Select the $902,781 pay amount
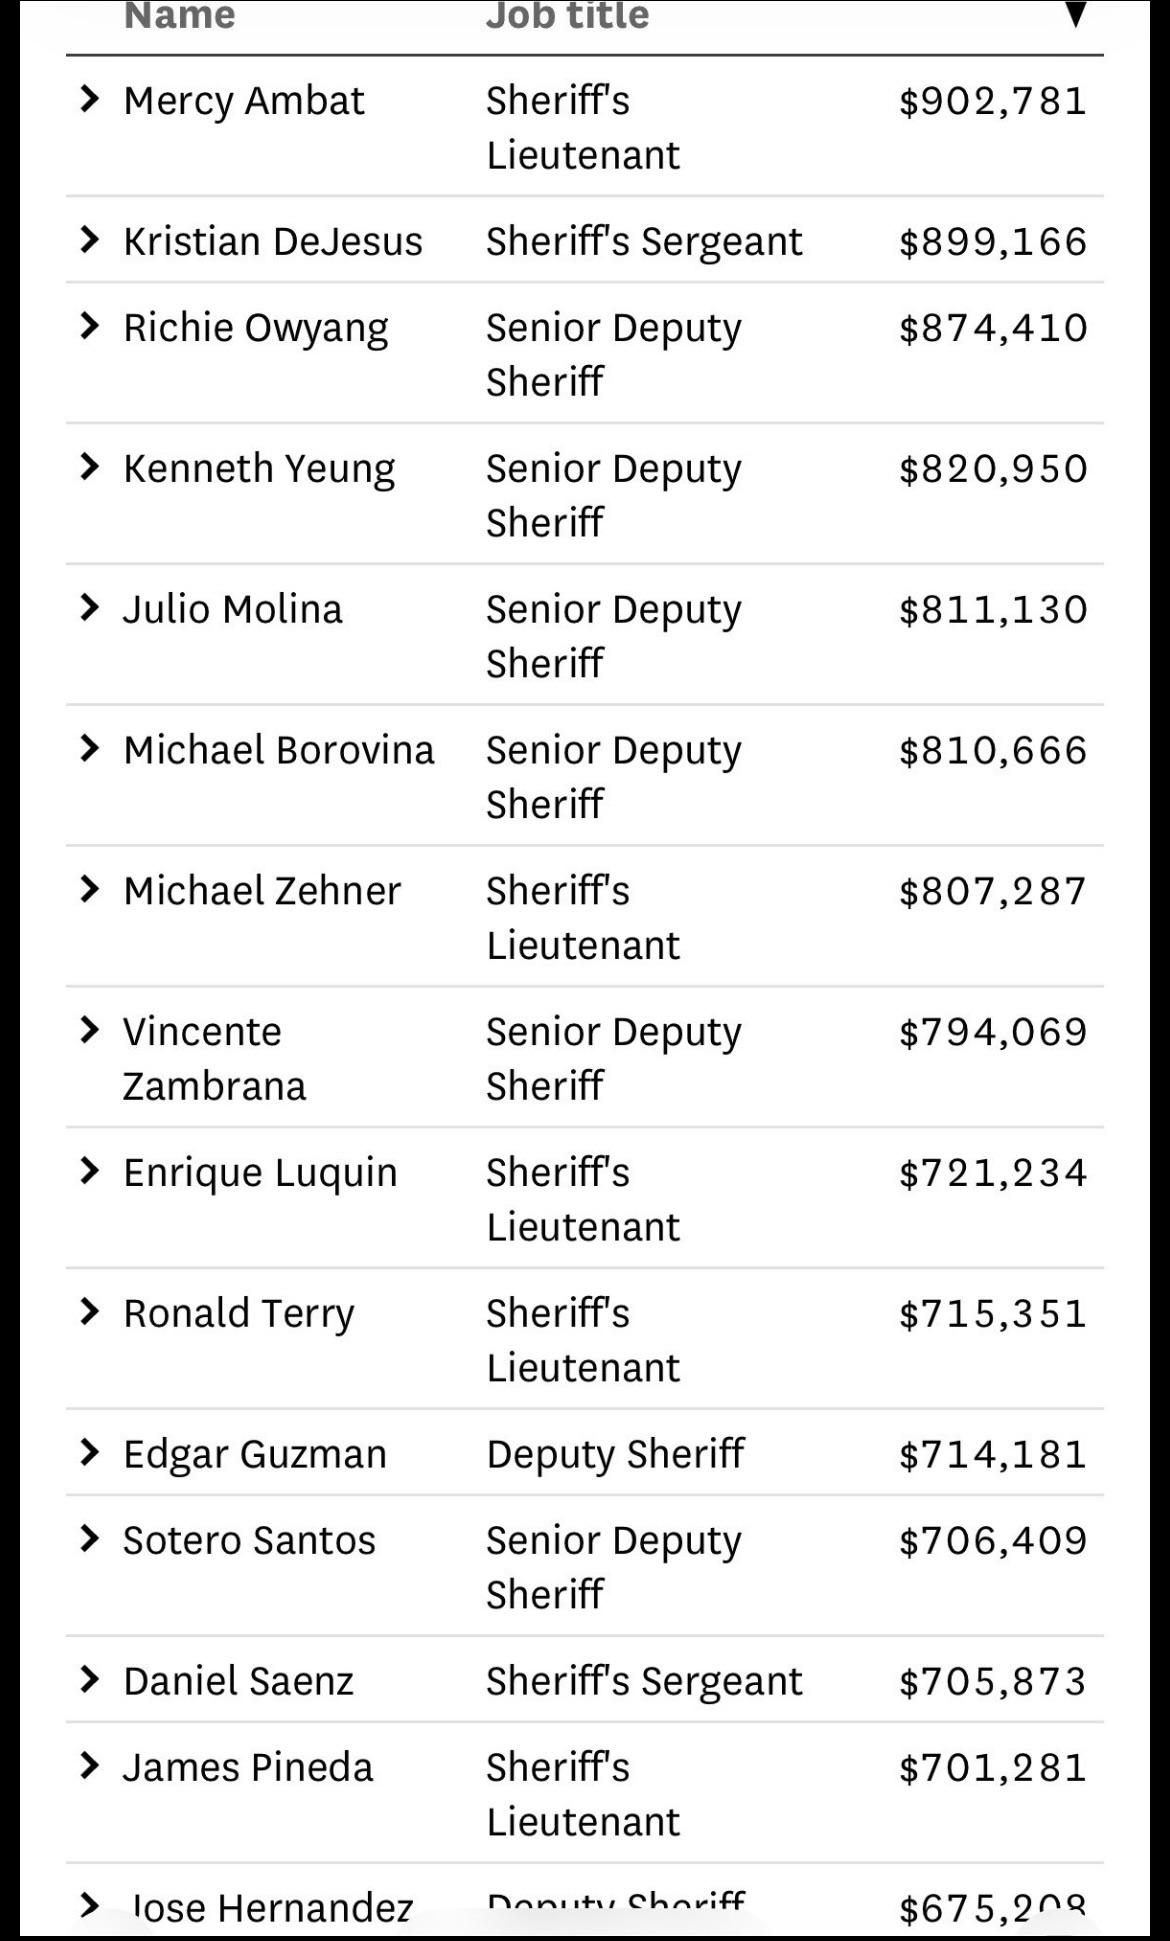Screen dimensions: 1170x1941 click(993, 101)
